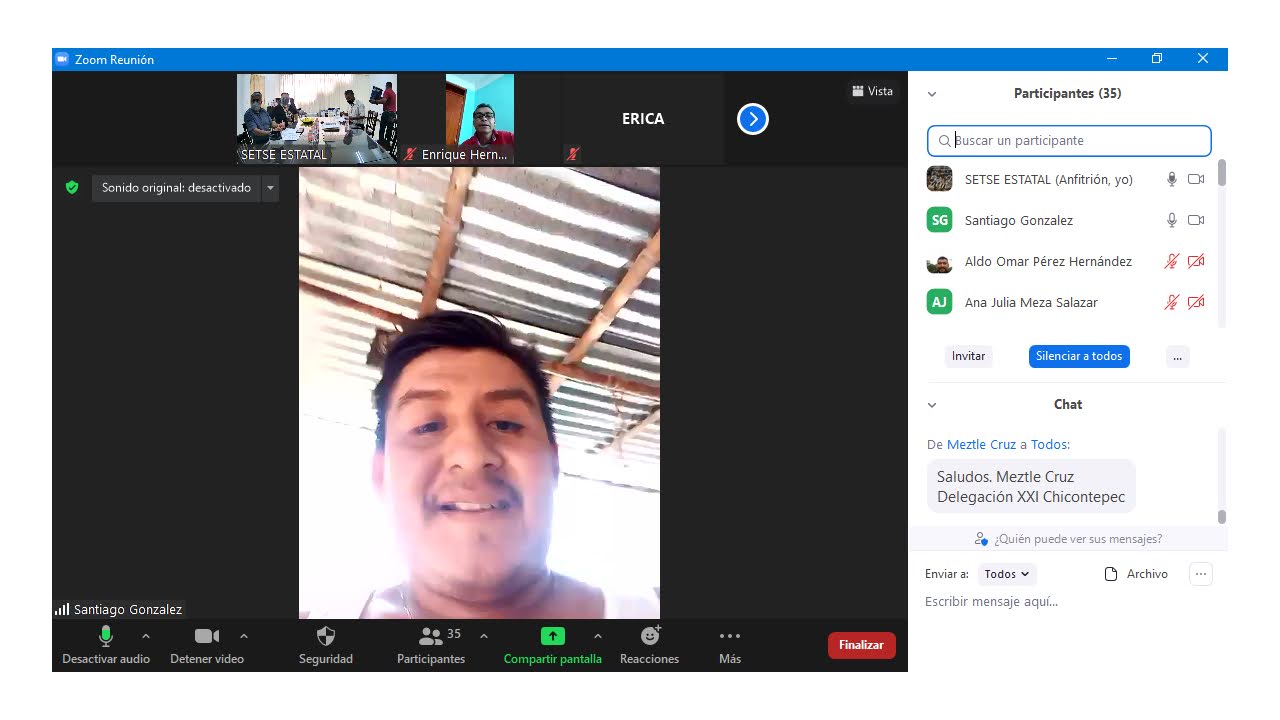Open share options caret beside Compartir pantalla
Screen dimensions: 1280x720
pyautogui.click(x=598, y=636)
